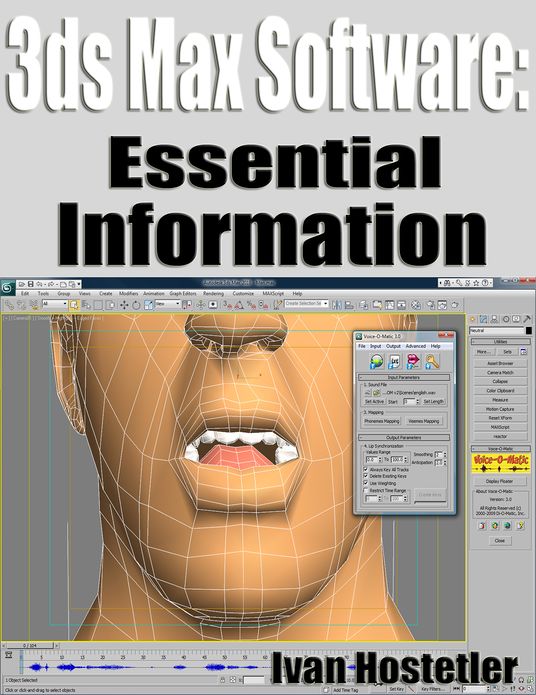The image size is (536, 695).
Task: Collapse the Input Parameters rollout
Action: pyautogui.click(x=404, y=378)
